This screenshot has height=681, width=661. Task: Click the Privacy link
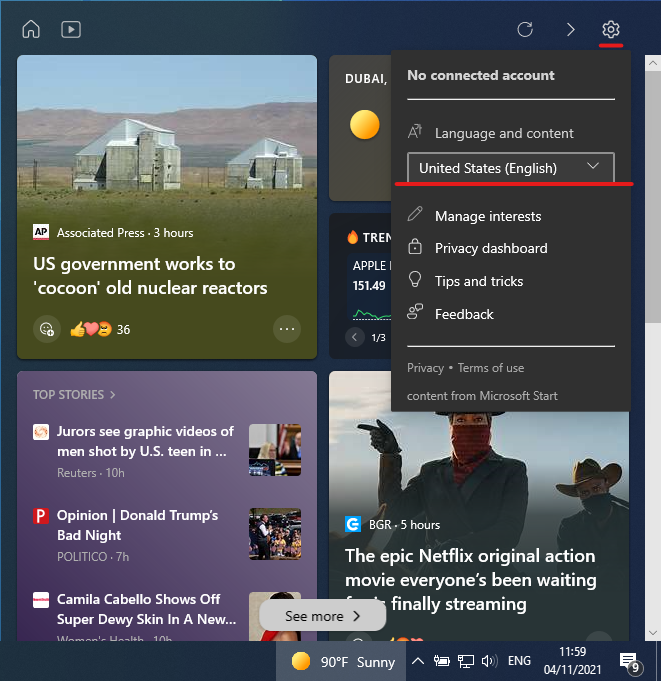pos(425,368)
